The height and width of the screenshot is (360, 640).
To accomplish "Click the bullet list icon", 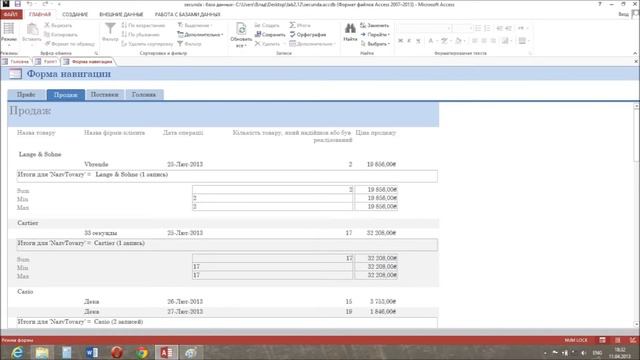I will (478, 28).
